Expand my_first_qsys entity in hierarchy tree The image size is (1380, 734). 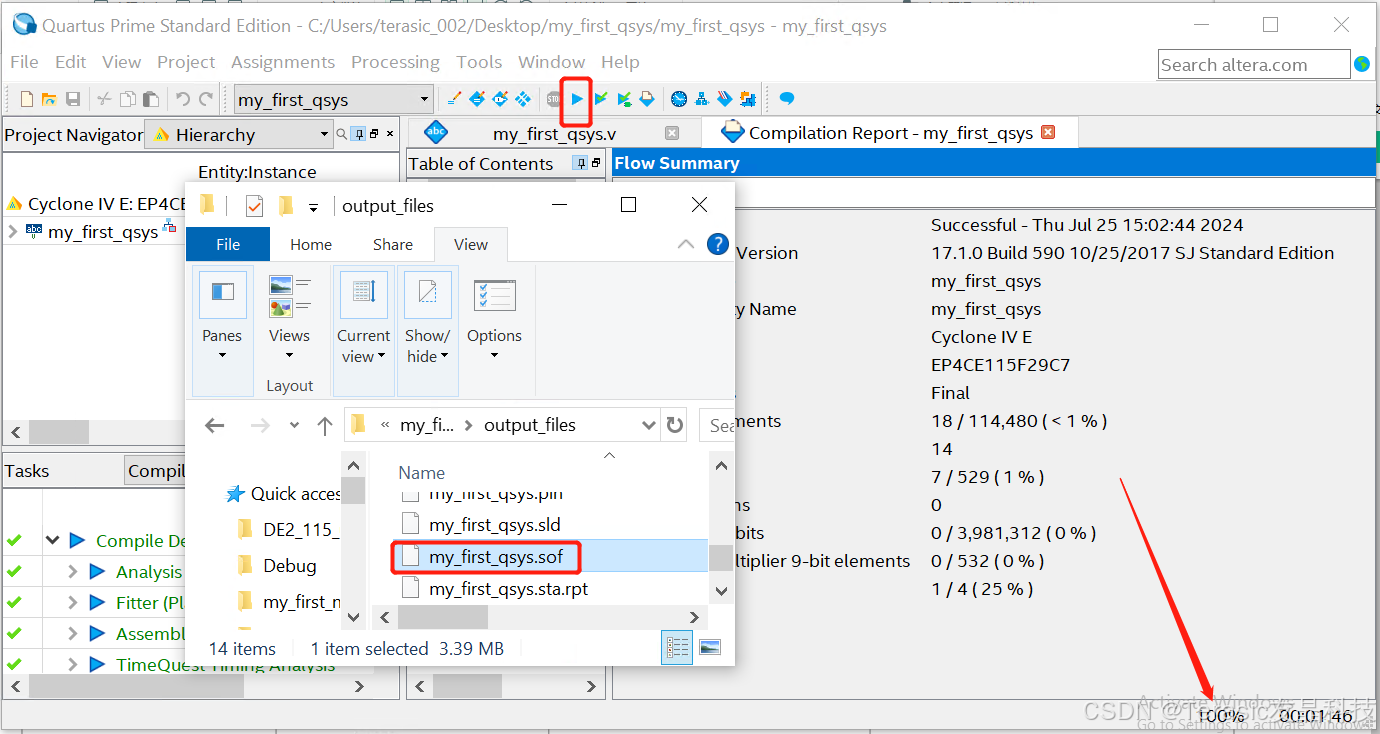coord(12,232)
